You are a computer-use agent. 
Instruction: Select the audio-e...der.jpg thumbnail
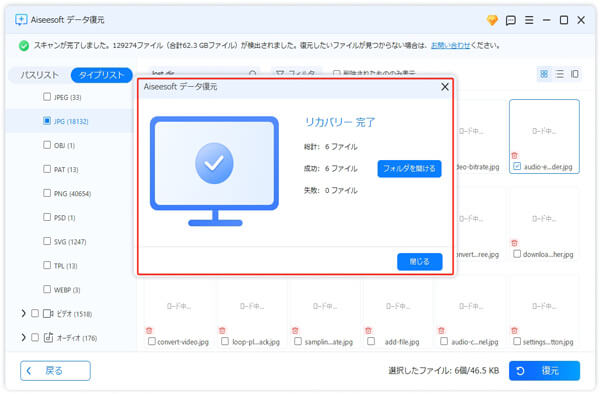(x=544, y=137)
